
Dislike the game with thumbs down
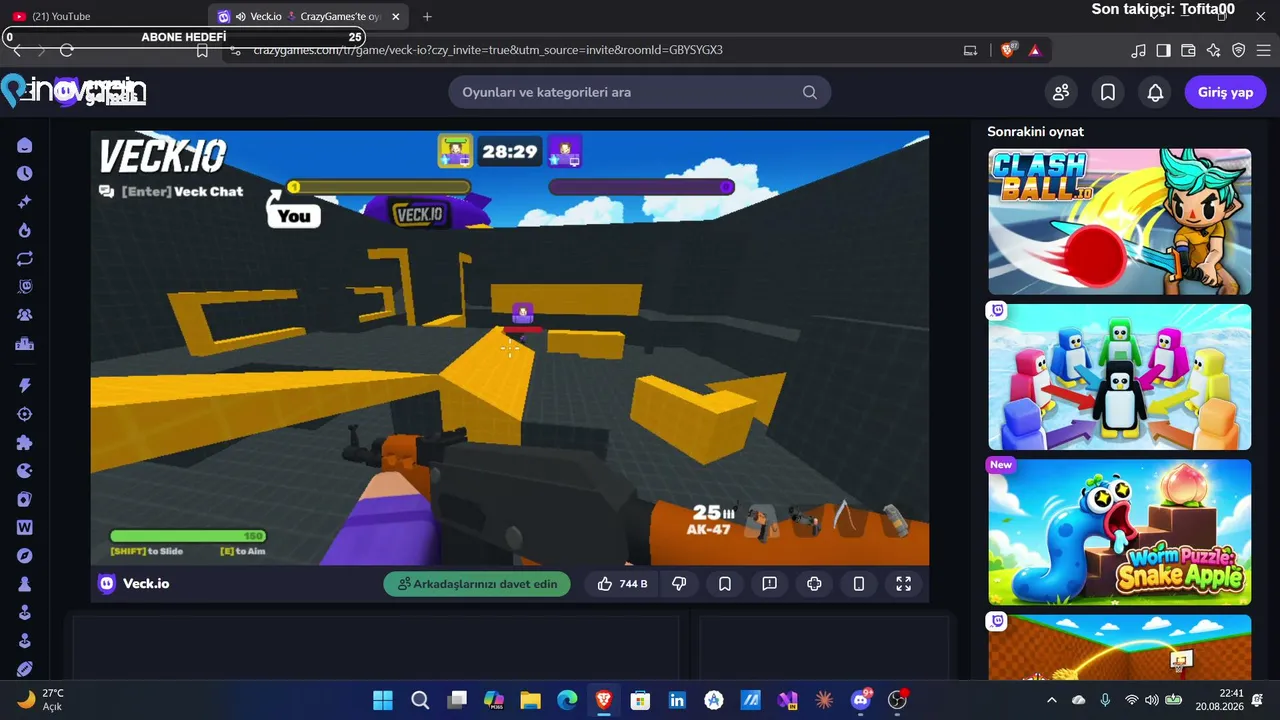[679, 584]
